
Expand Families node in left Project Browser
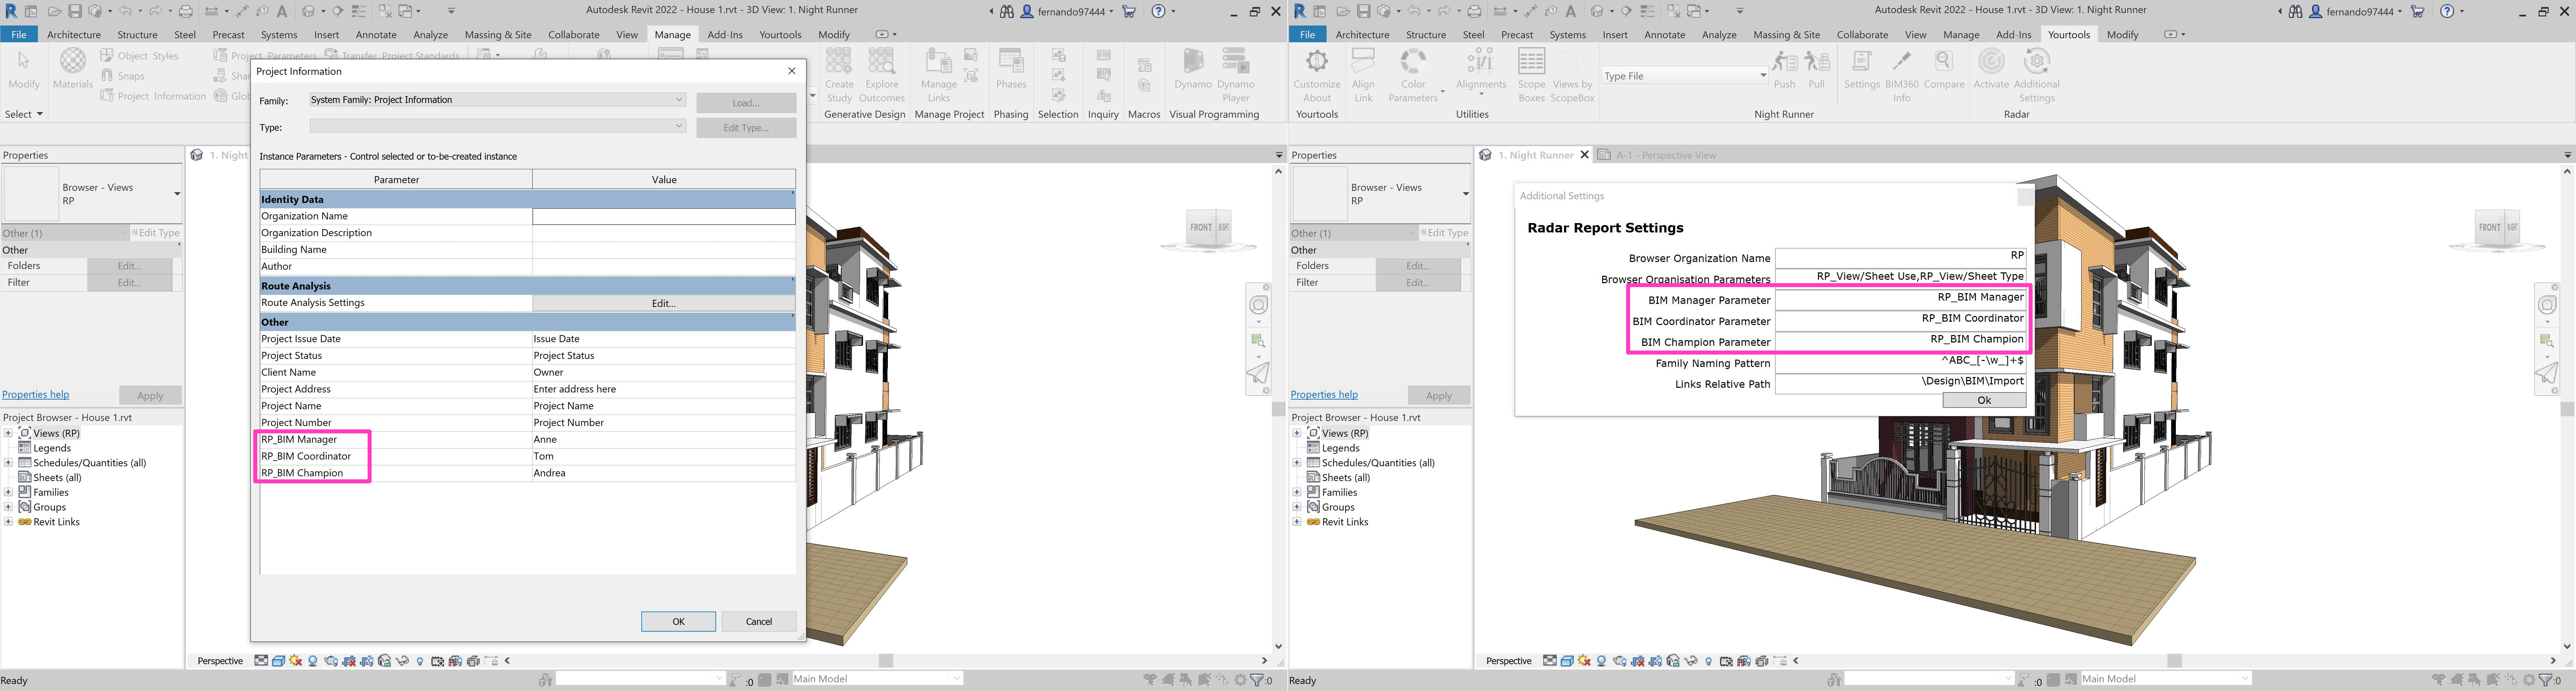point(8,492)
